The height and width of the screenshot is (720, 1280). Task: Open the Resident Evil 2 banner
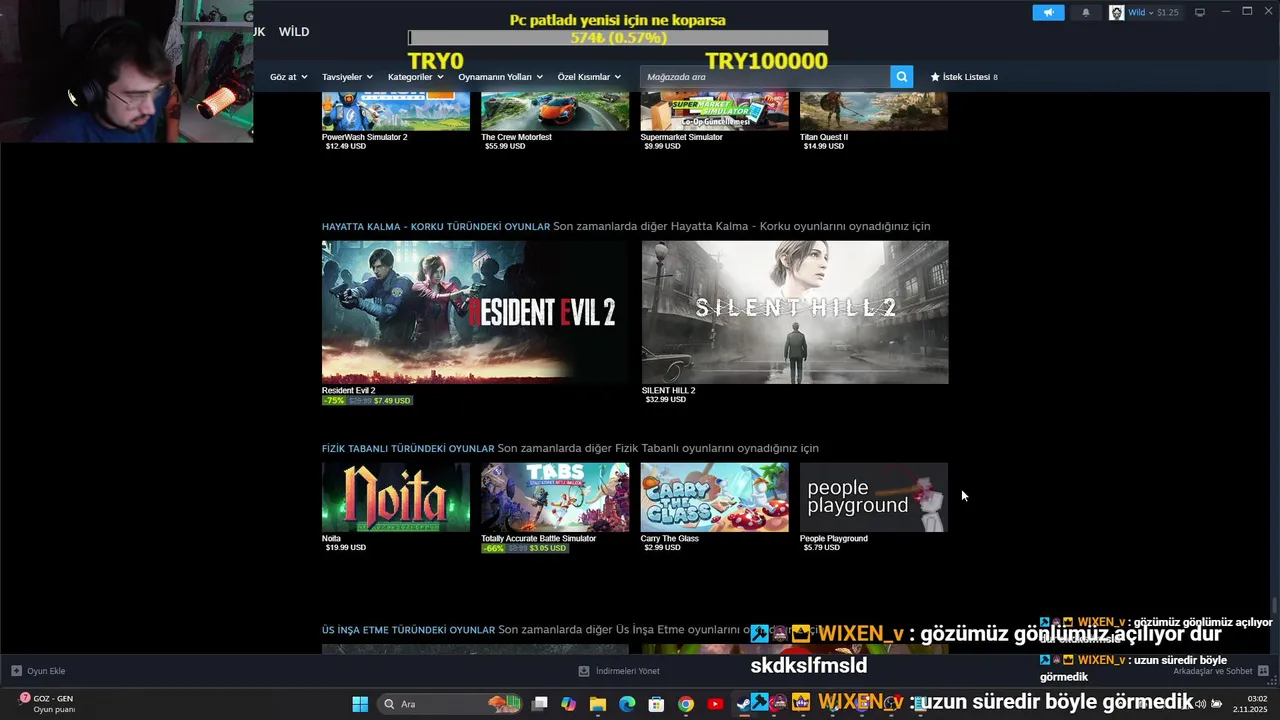tap(475, 312)
